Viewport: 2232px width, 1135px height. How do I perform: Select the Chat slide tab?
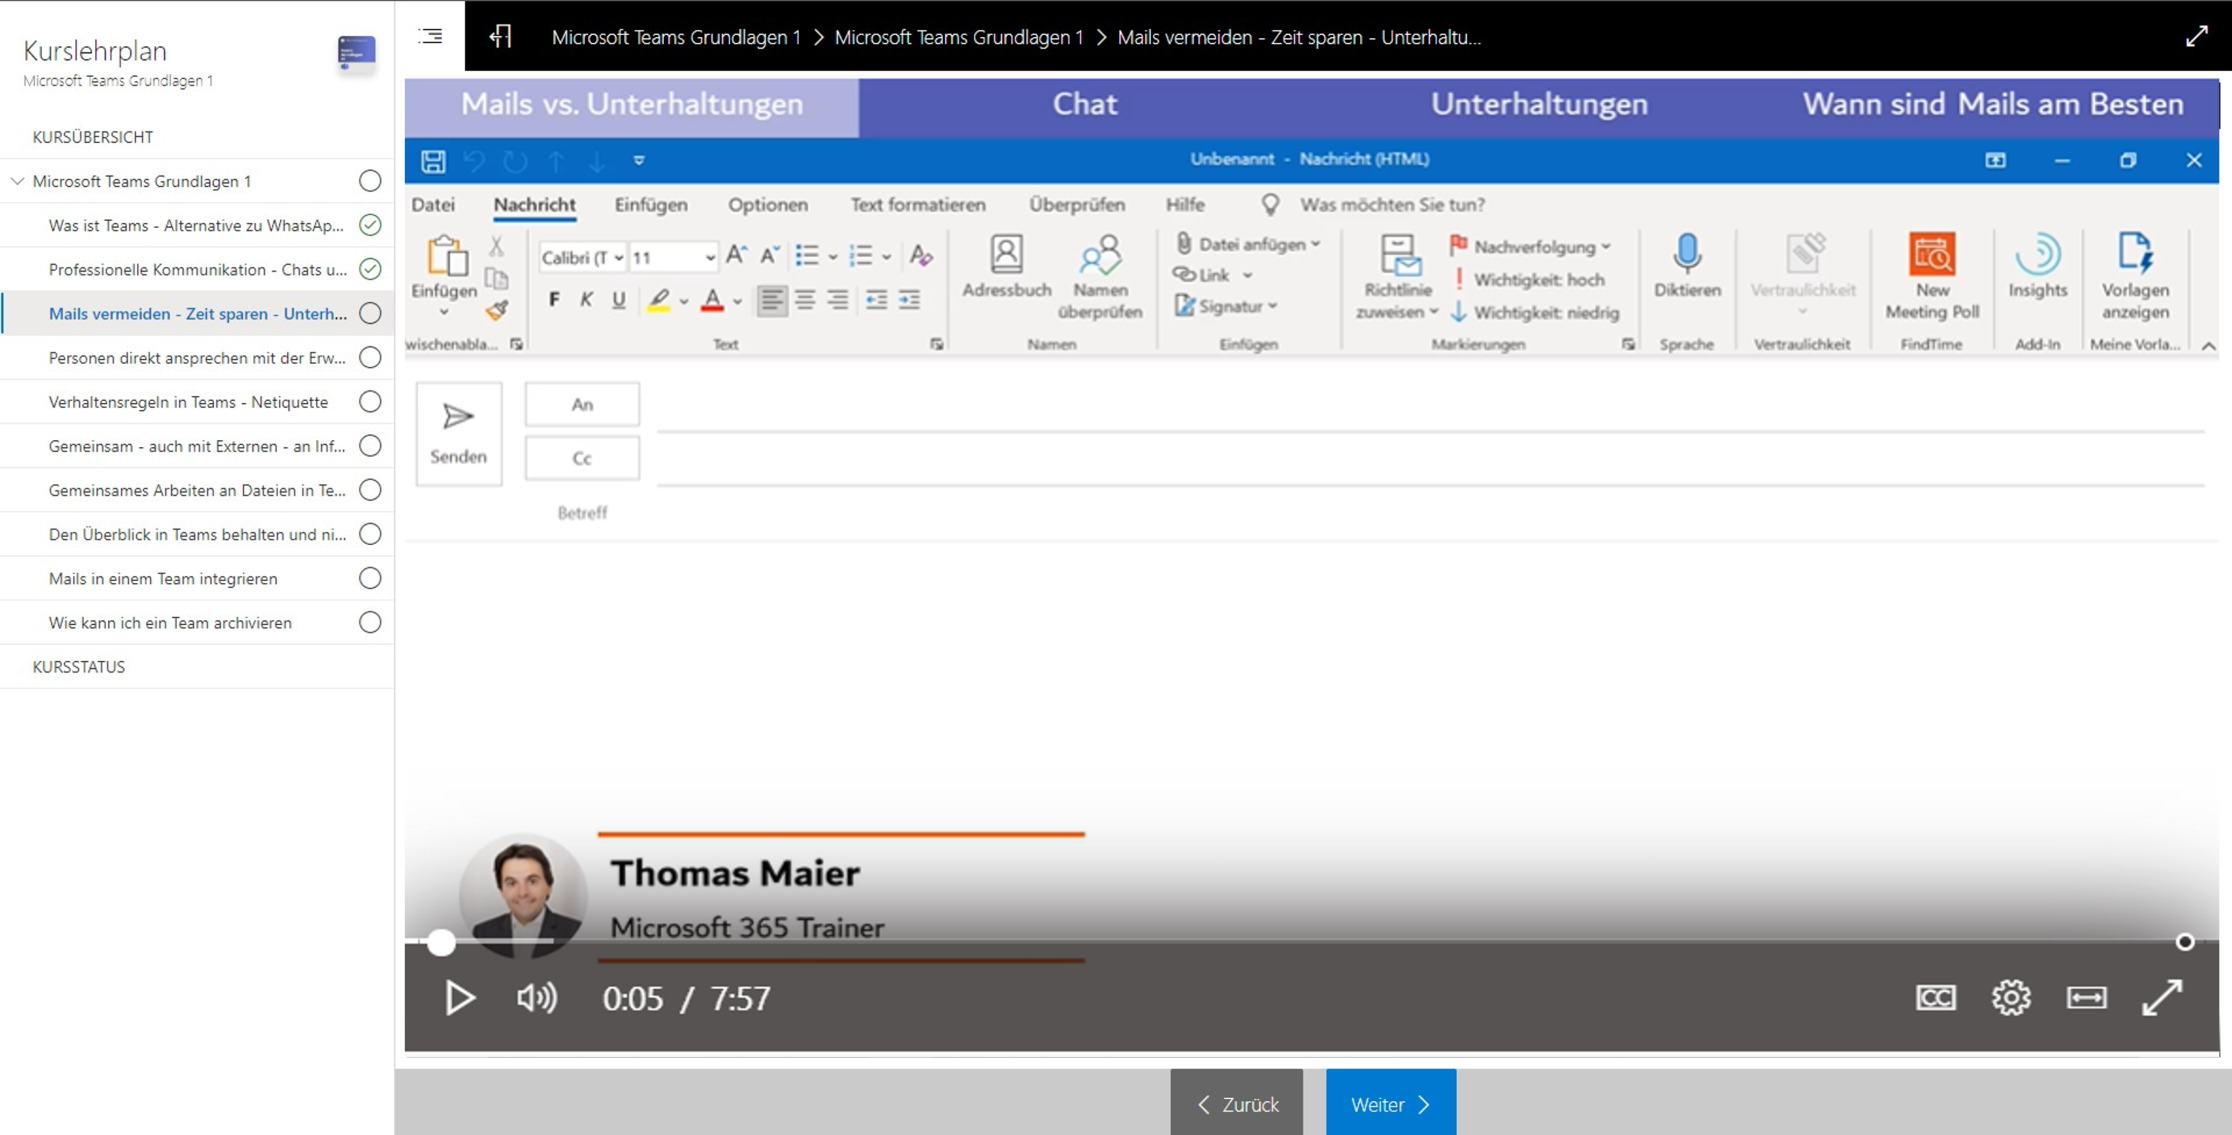pyautogui.click(x=1085, y=104)
